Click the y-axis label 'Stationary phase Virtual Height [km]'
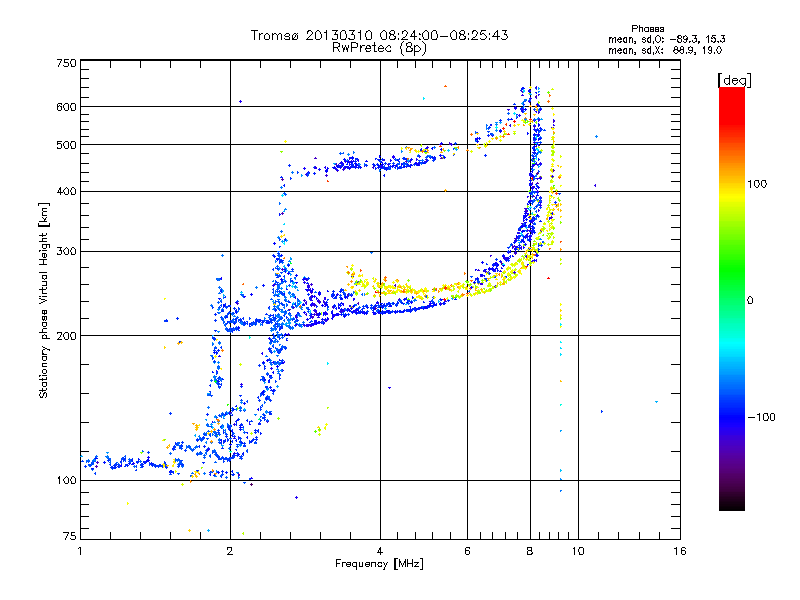This screenshot has width=800, height=600. 44,300
